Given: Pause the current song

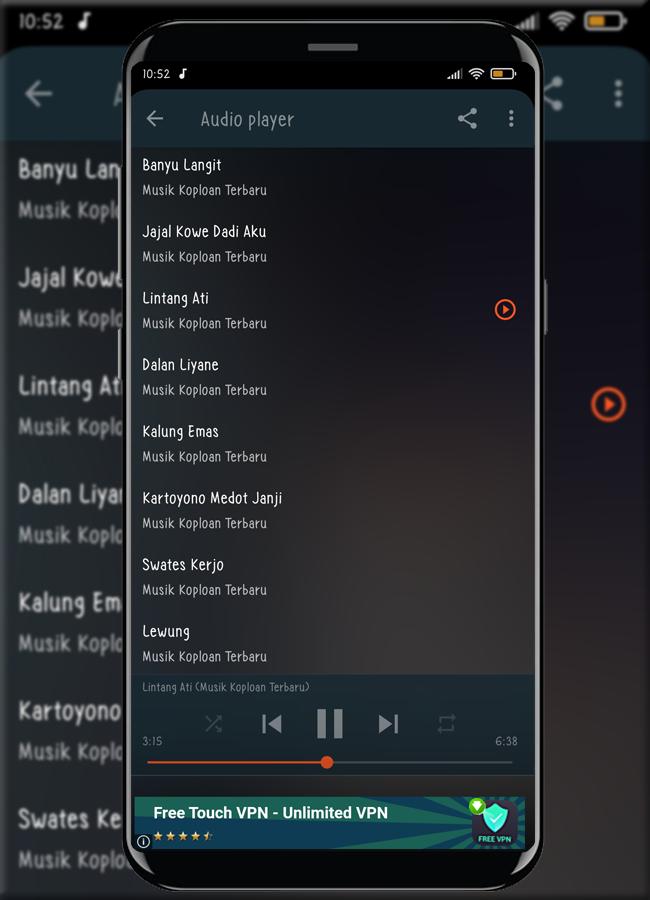Looking at the screenshot, I should click(330, 723).
